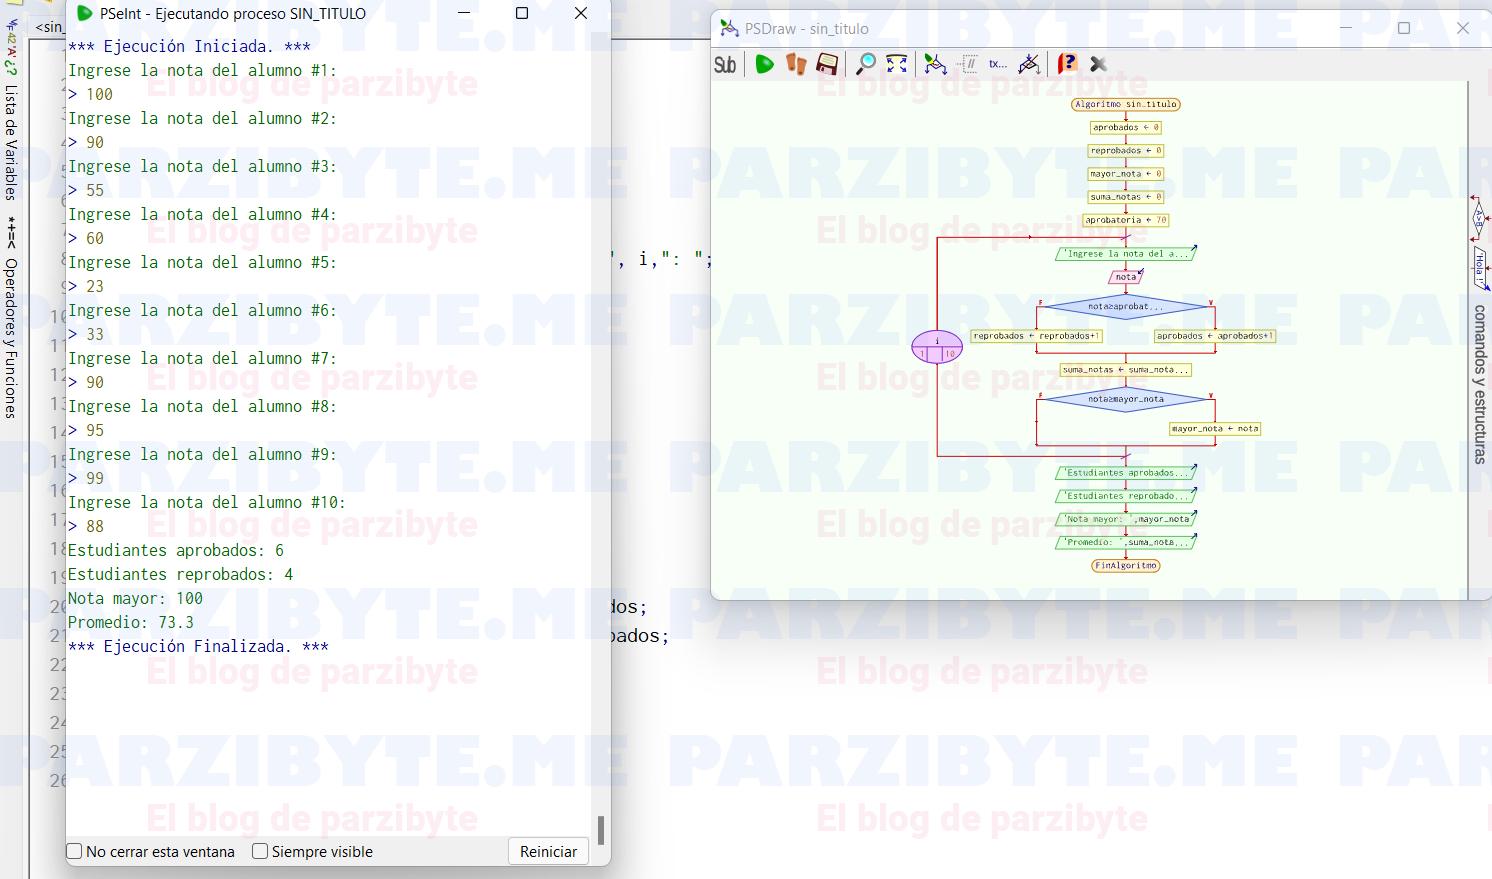
Task: Open the 'comandos y estructuras' side panel
Action: (1480, 384)
